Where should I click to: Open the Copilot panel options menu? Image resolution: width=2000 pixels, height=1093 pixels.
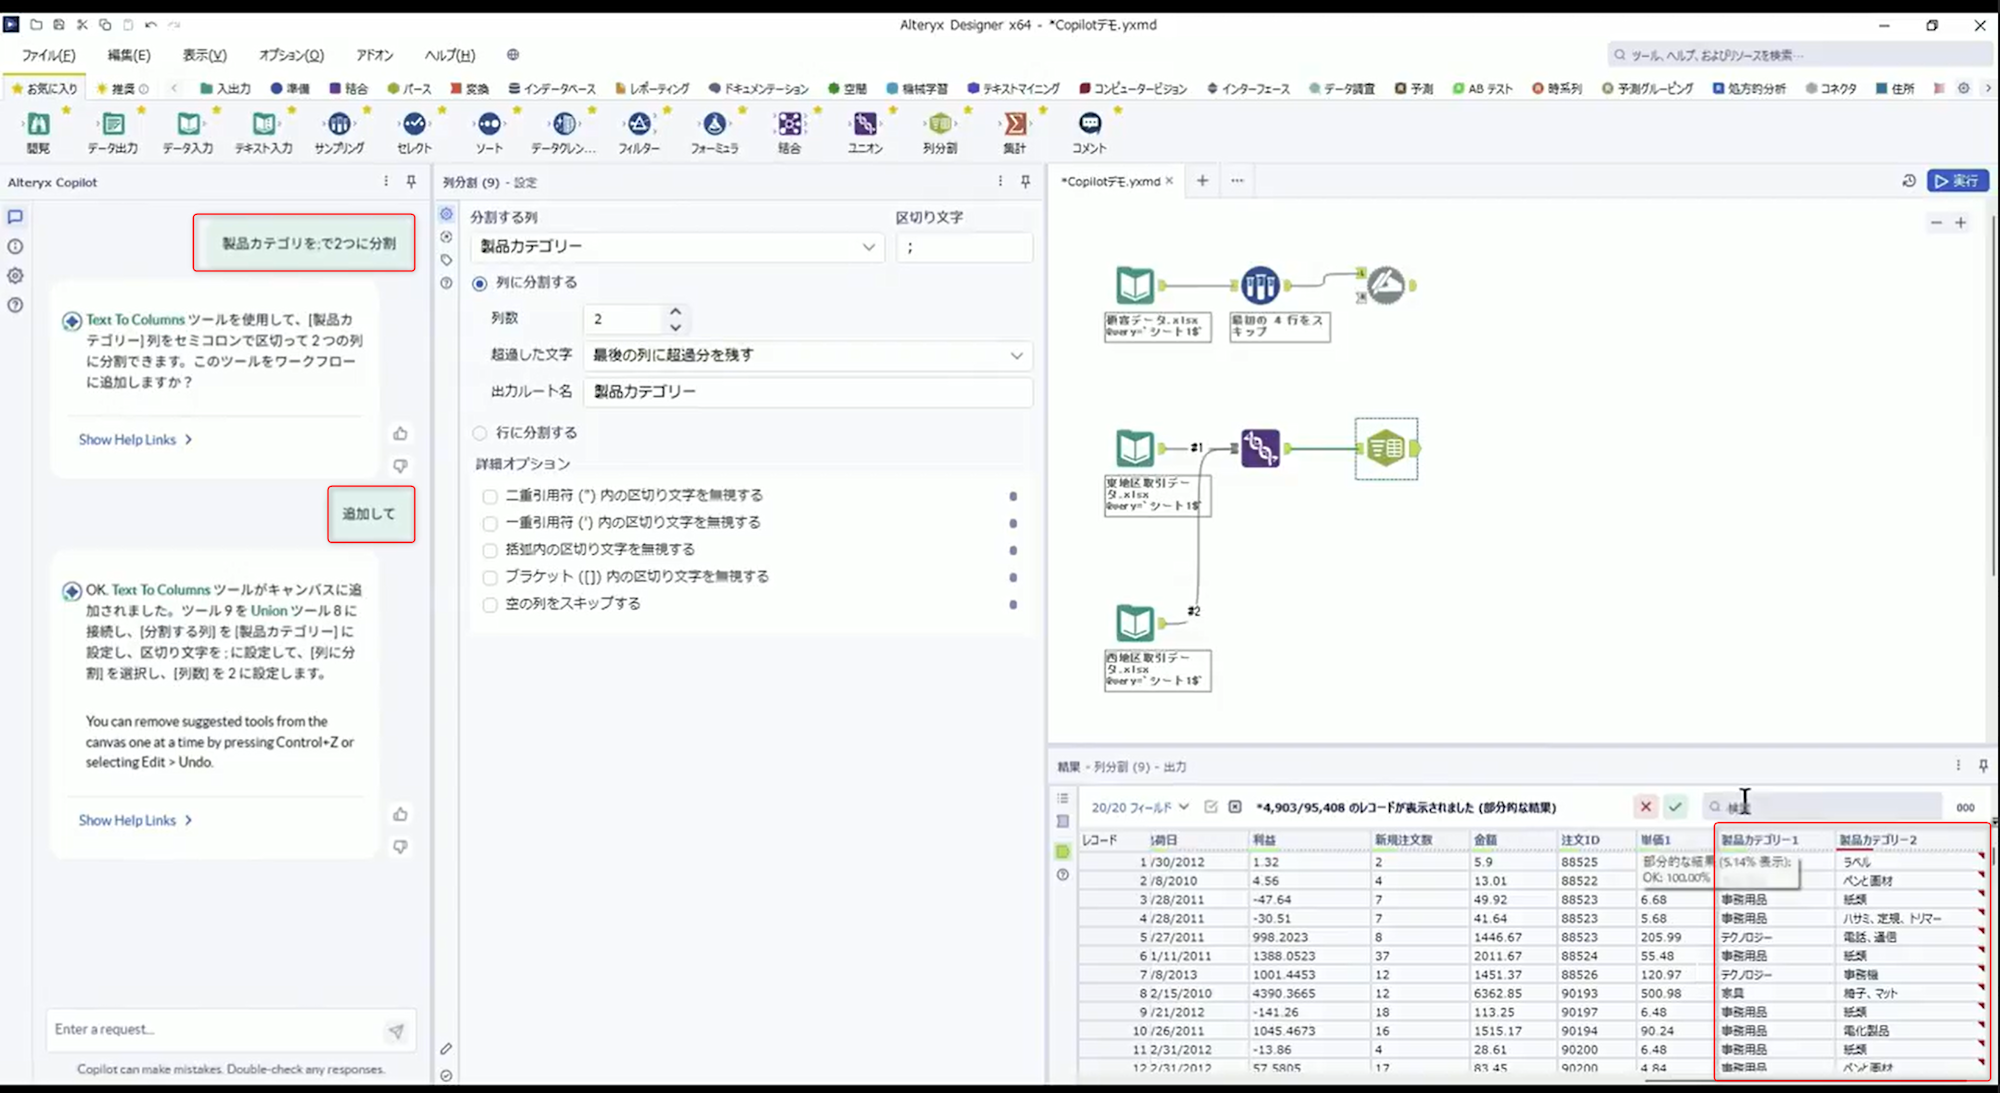click(386, 181)
